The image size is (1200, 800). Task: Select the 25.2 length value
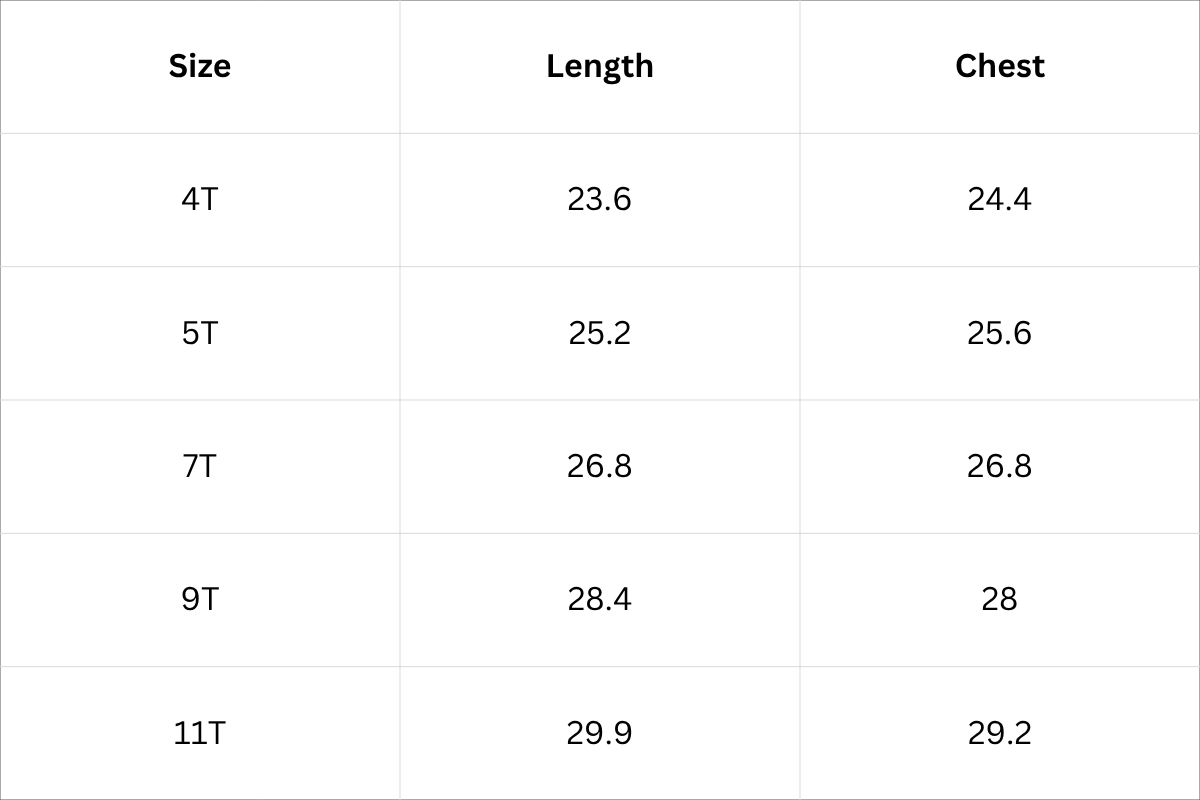pos(600,332)
